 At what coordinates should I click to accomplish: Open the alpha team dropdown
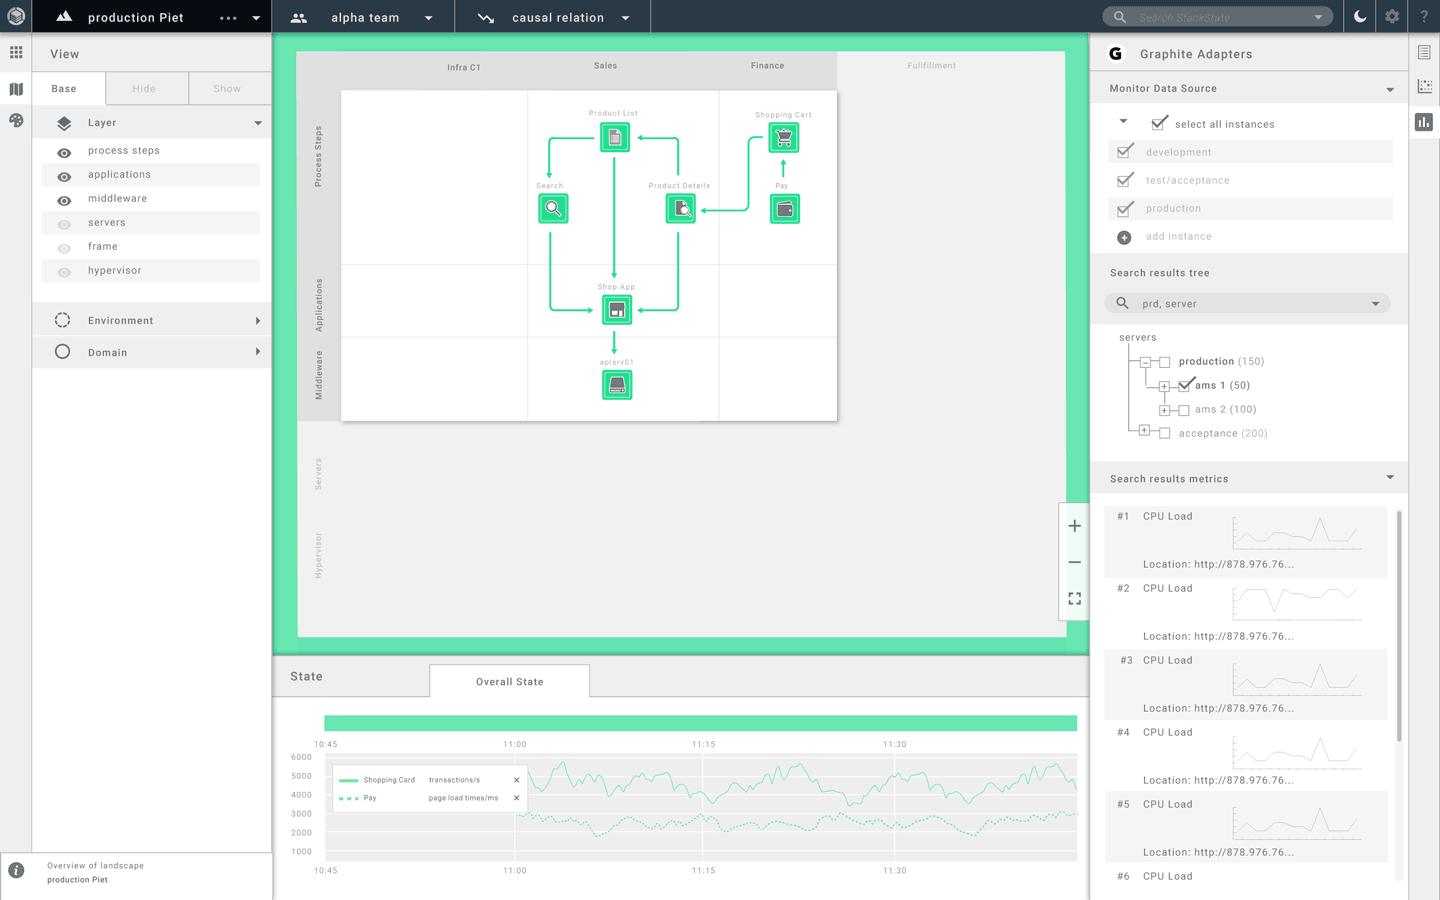point(428,18)
